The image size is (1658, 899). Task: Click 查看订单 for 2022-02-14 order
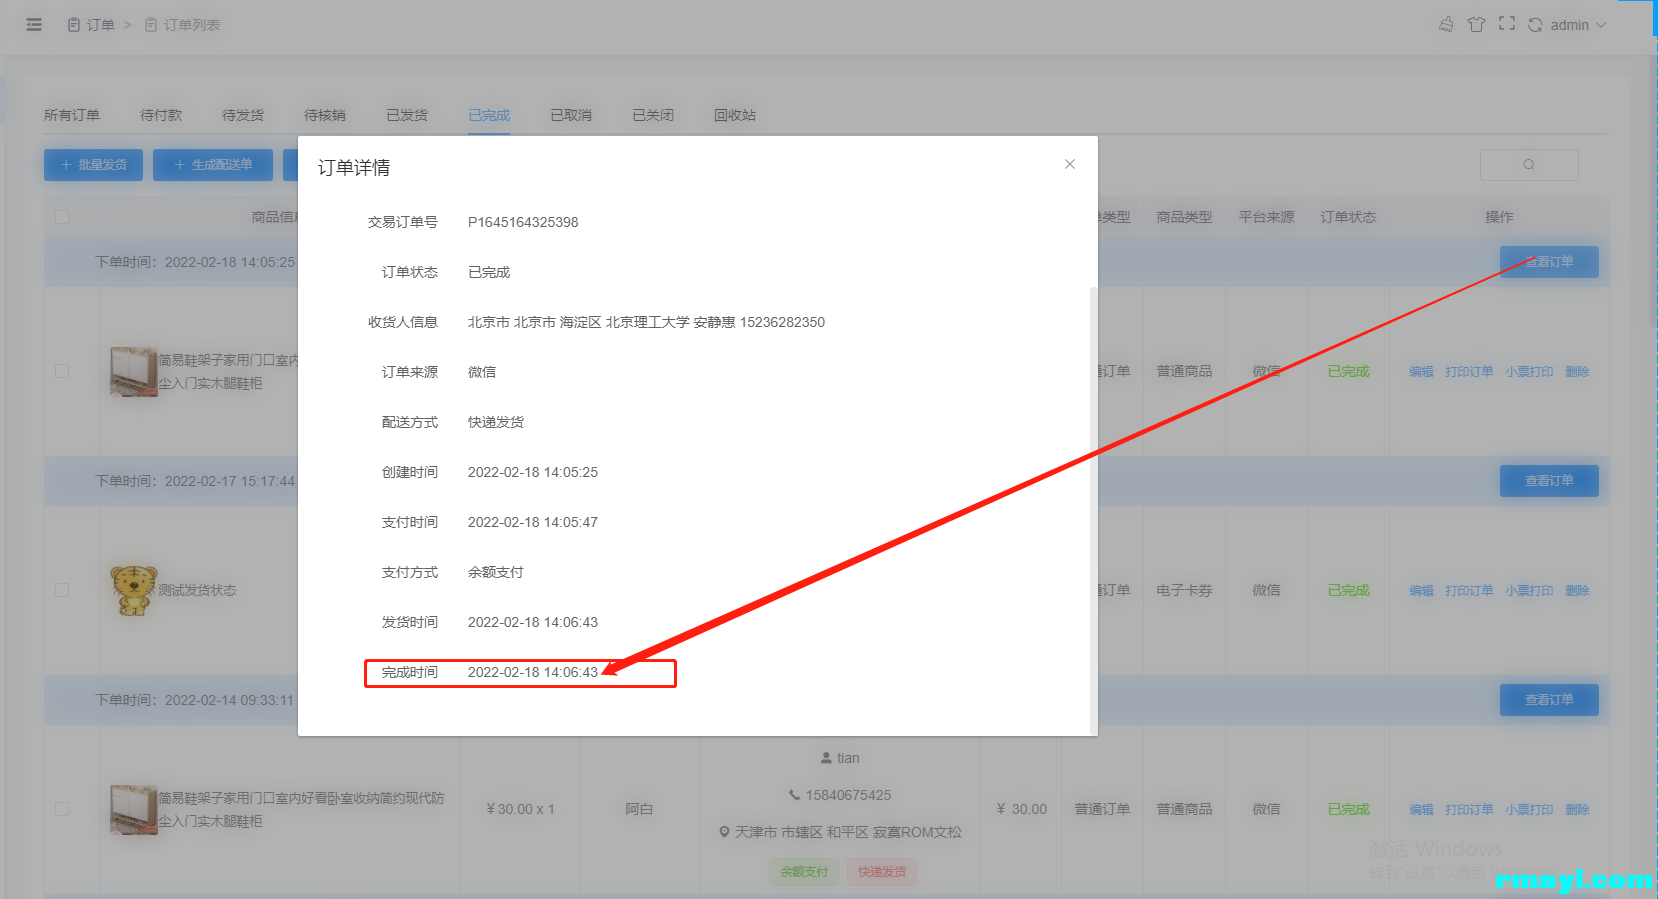tap(1549, 700)
